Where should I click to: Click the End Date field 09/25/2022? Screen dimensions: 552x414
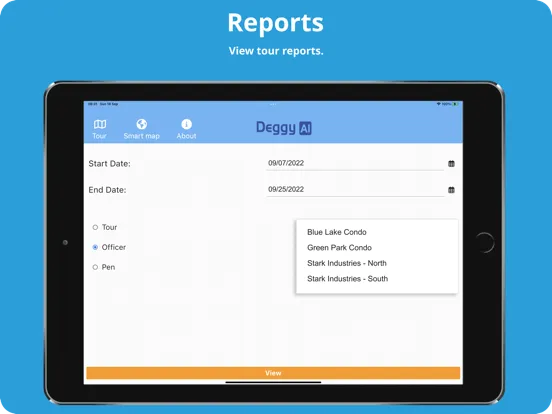(355, 190)
